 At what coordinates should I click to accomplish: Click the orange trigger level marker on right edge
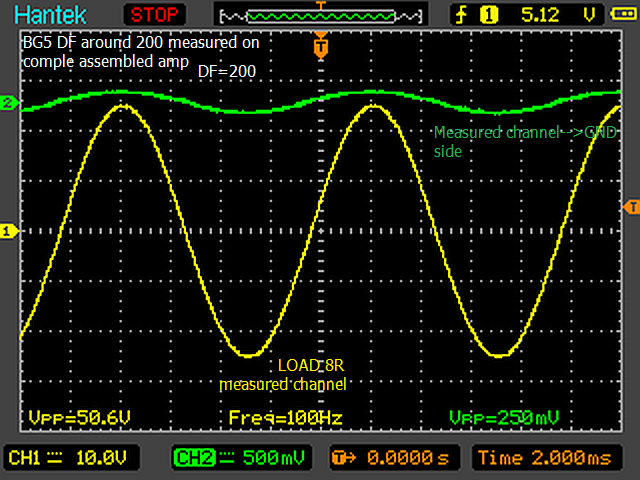(x=631, y=207)
